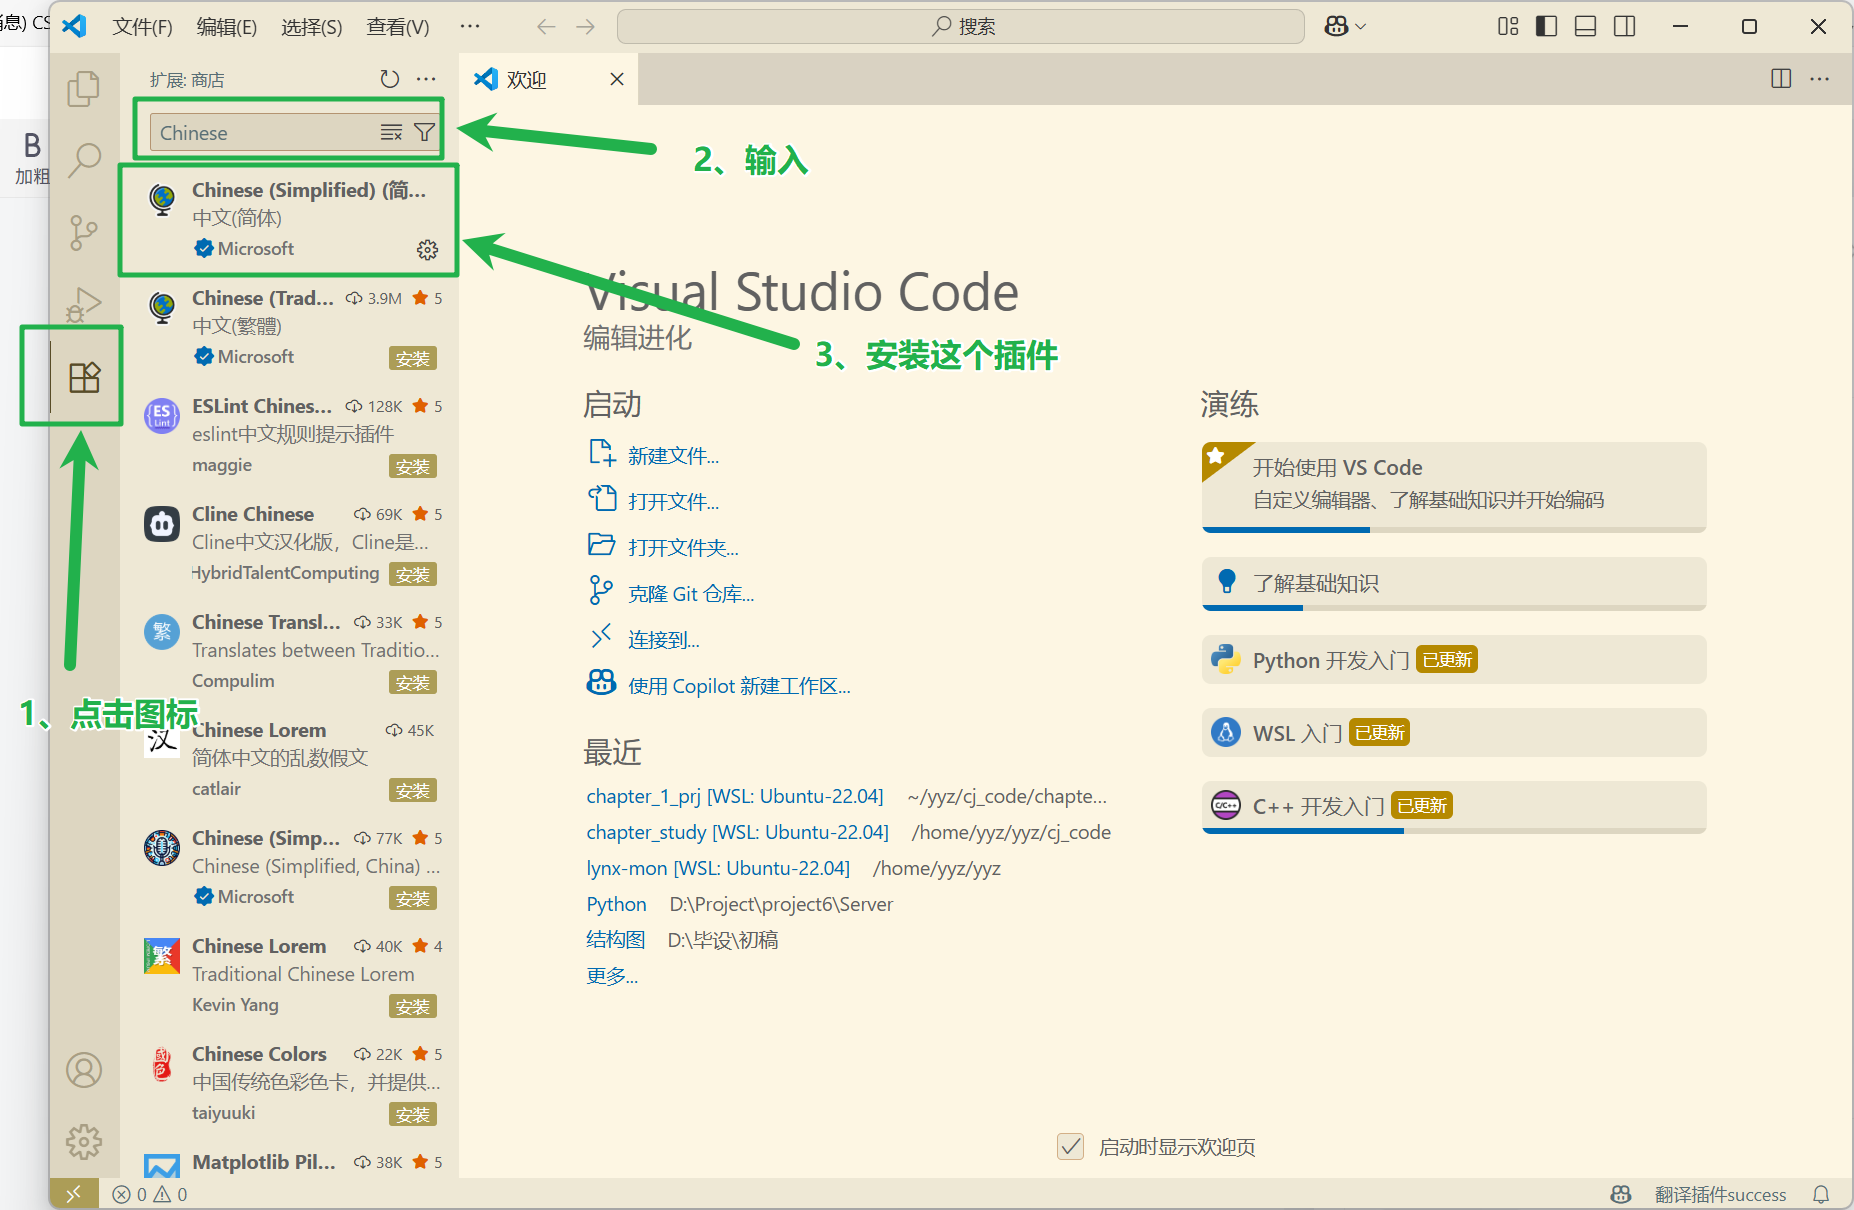Open the 选择(S) menu
Screen dimensions: 1854x1210
pos(311,27)
